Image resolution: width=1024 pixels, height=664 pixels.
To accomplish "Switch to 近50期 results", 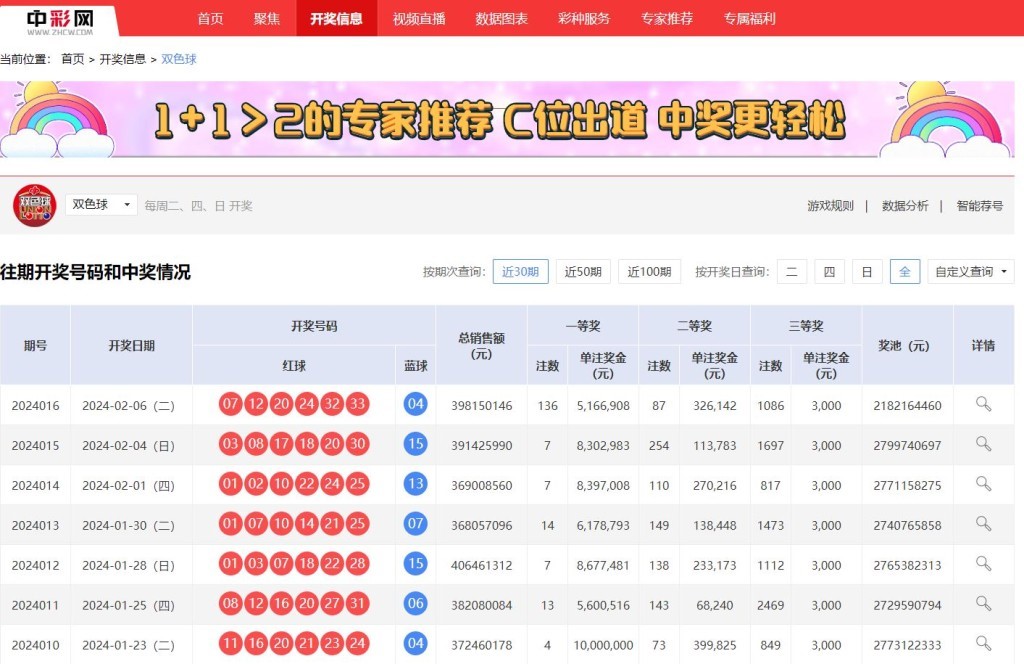I will tap(583, 272).
